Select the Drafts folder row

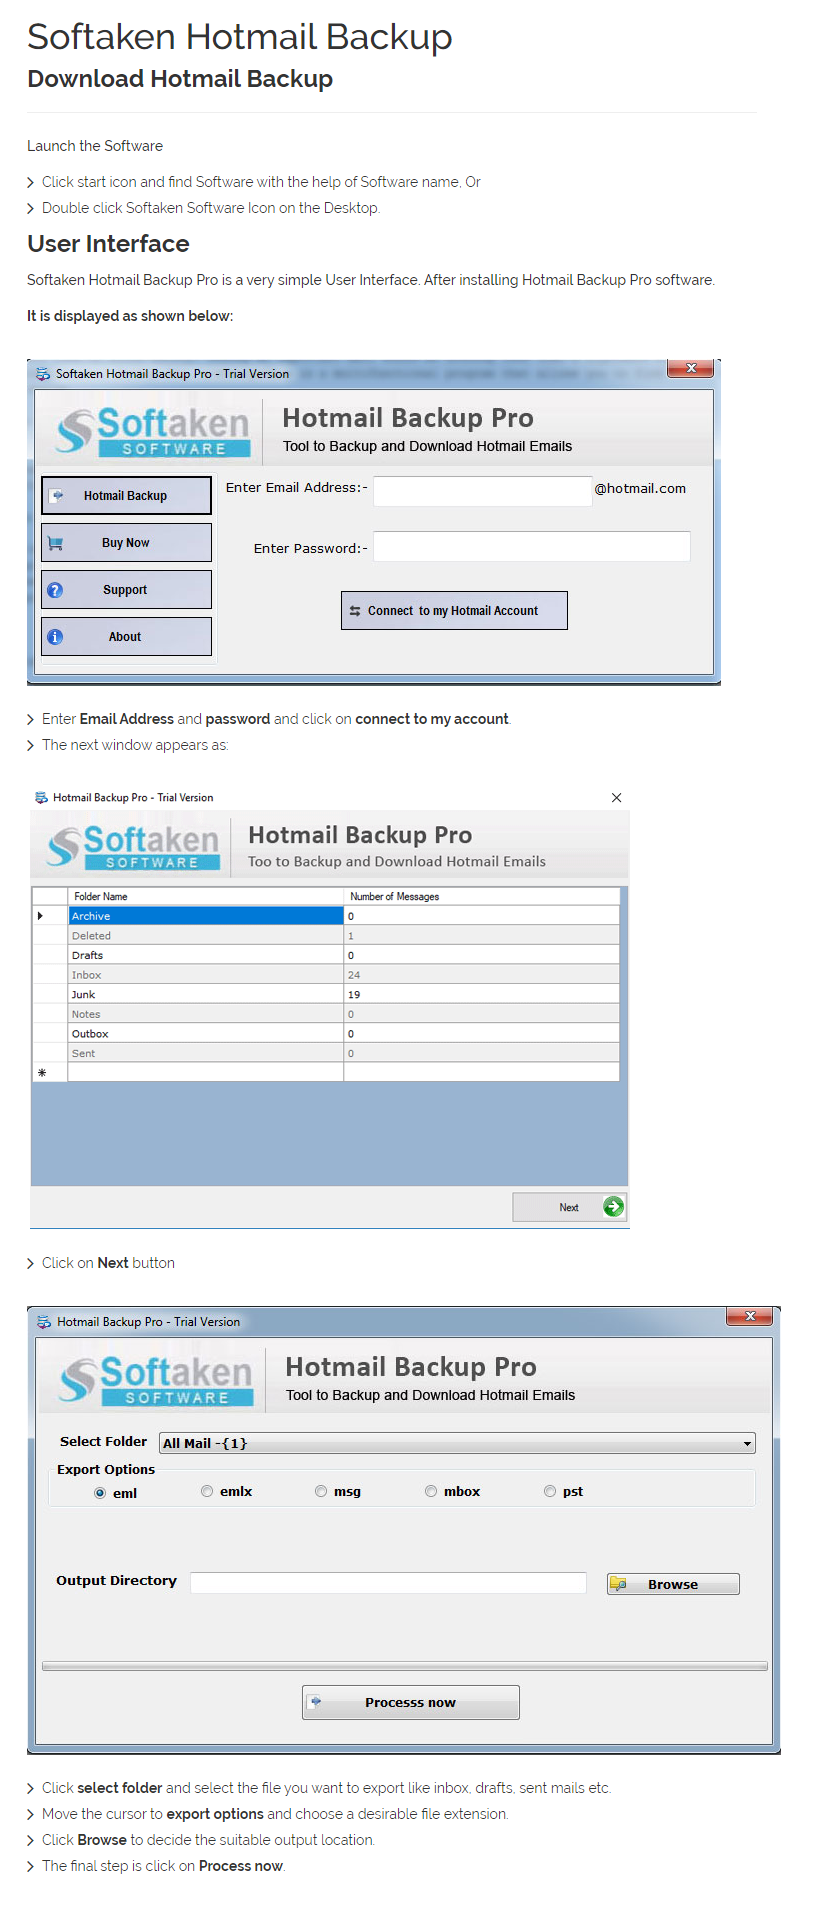326,955
